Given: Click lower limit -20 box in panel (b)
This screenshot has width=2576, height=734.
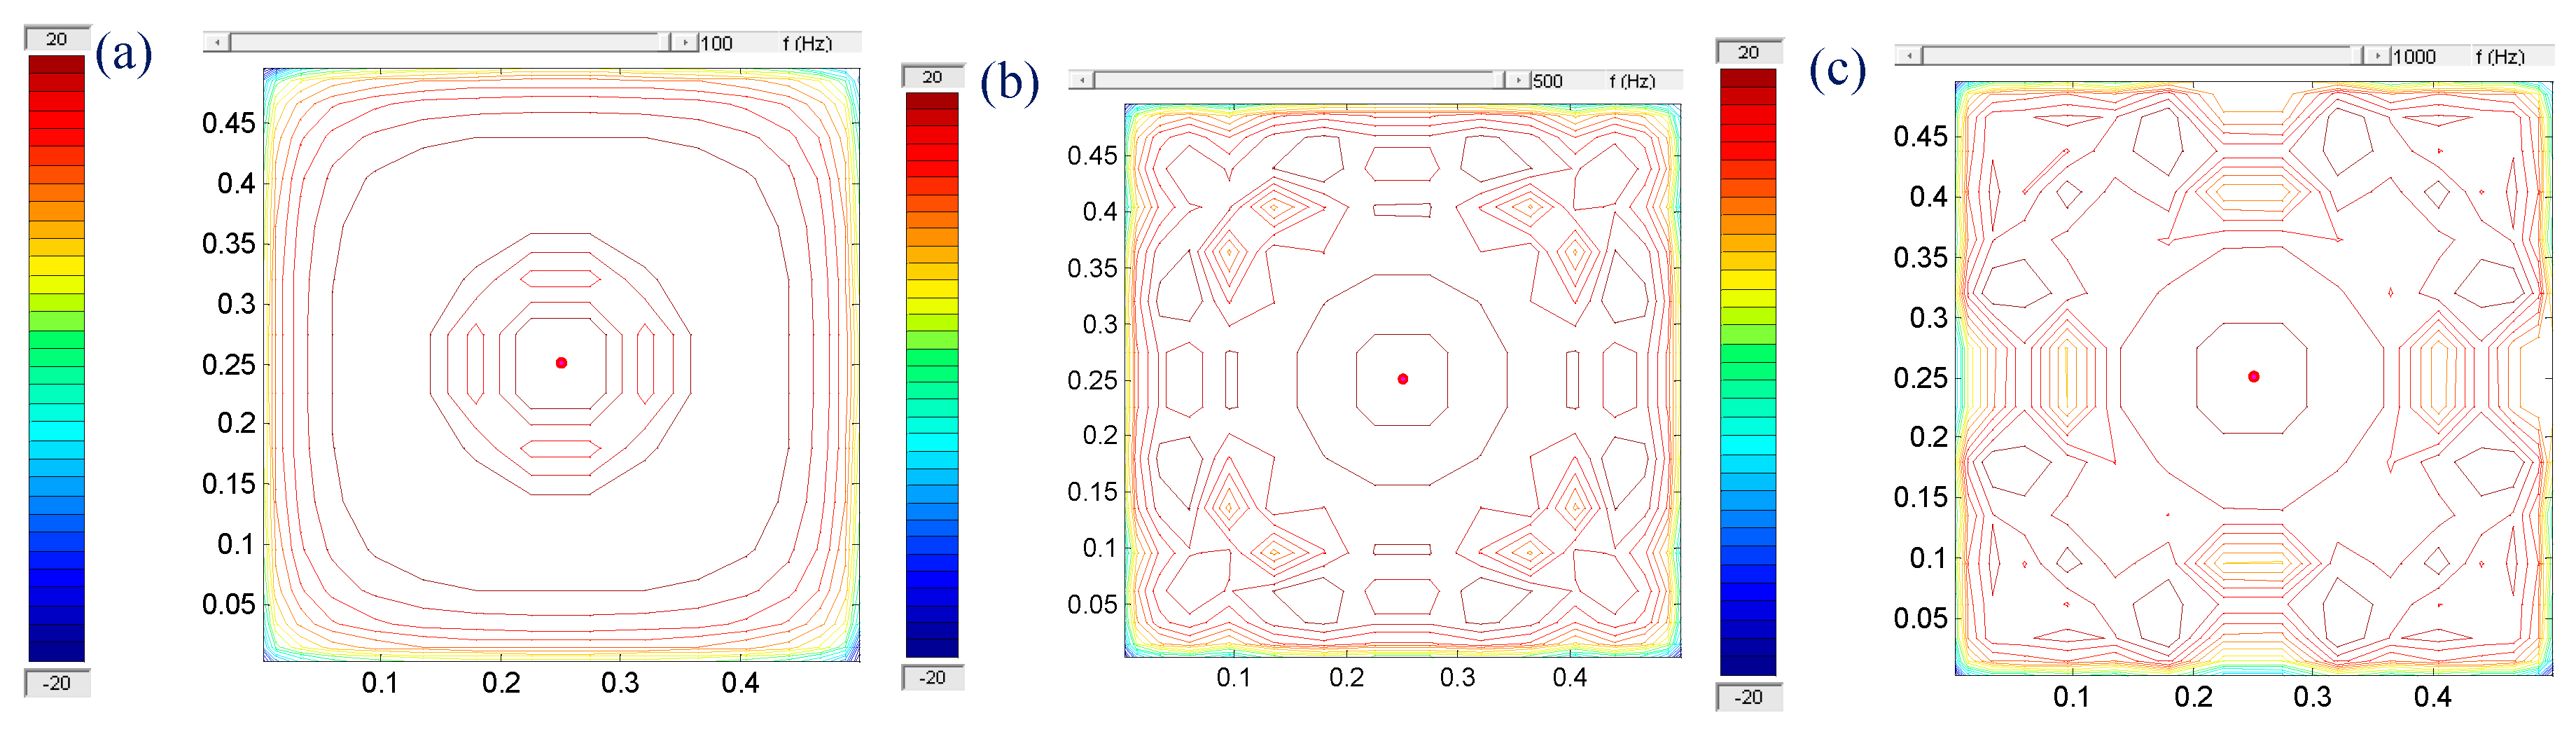Looking at the screenshot, I should pyautogui.click(x=932, y=678).
